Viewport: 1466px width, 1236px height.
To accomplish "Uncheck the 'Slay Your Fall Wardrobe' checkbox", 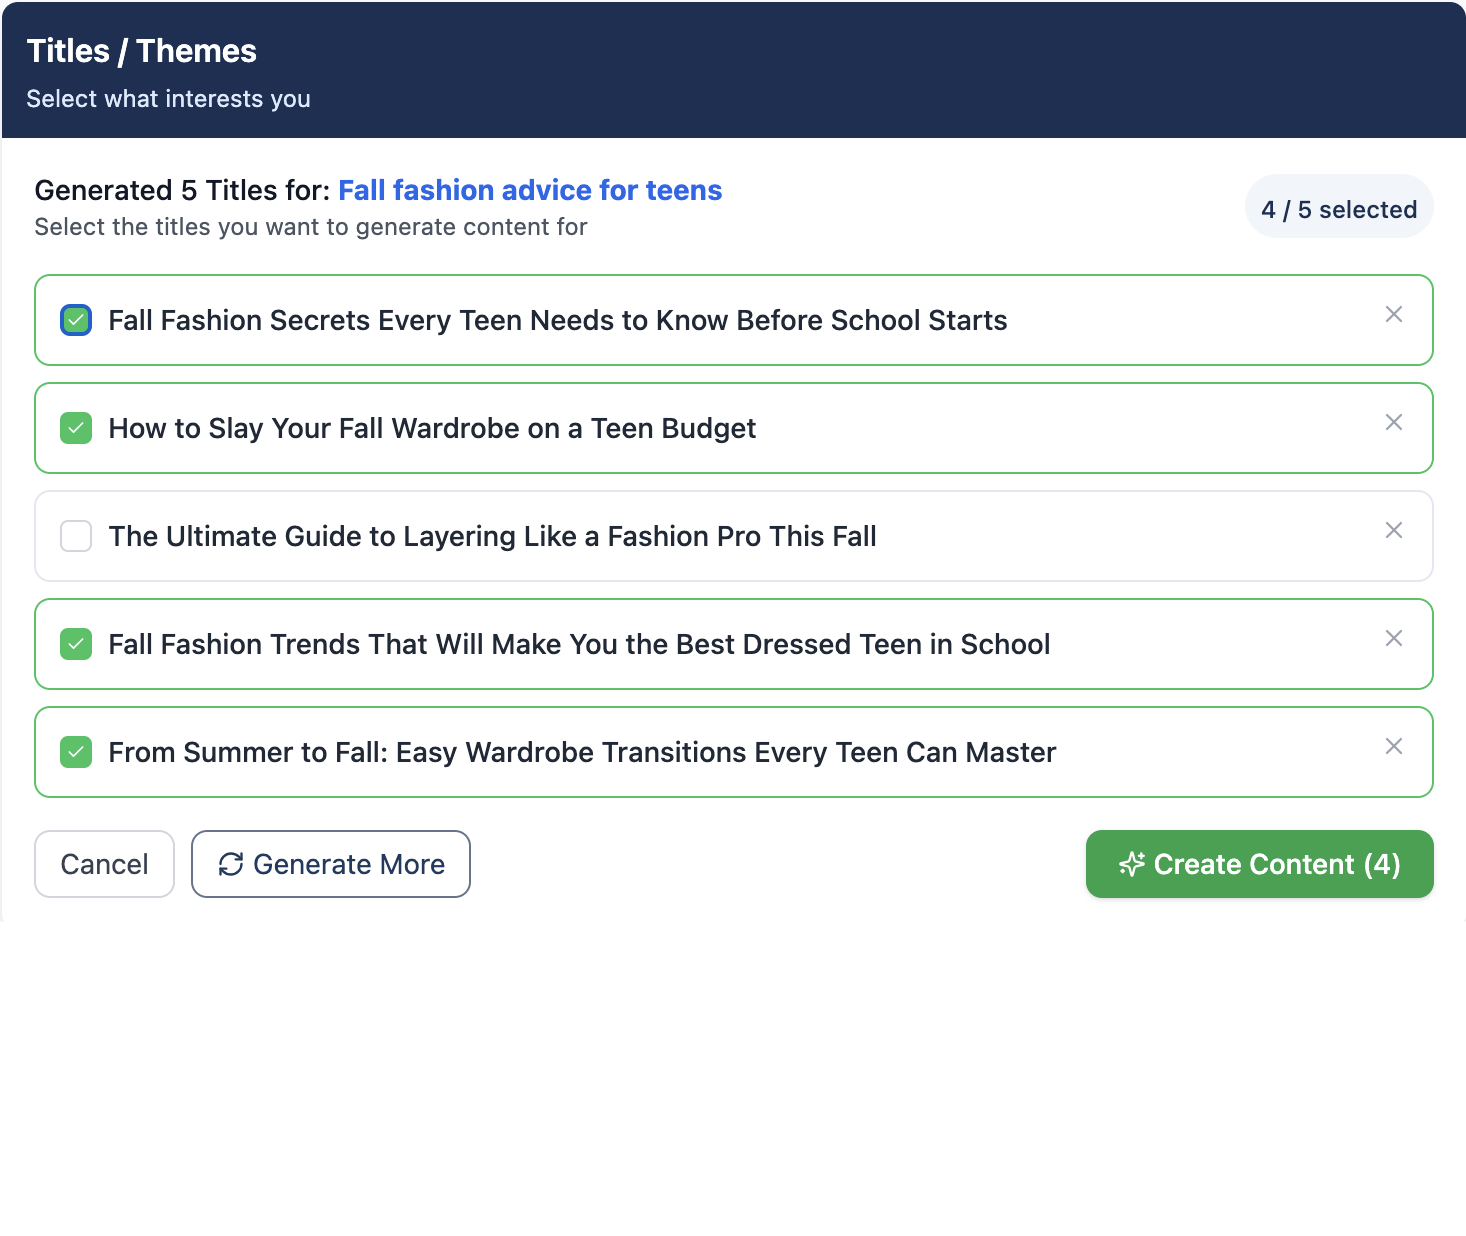I will (x=76, y=428).
